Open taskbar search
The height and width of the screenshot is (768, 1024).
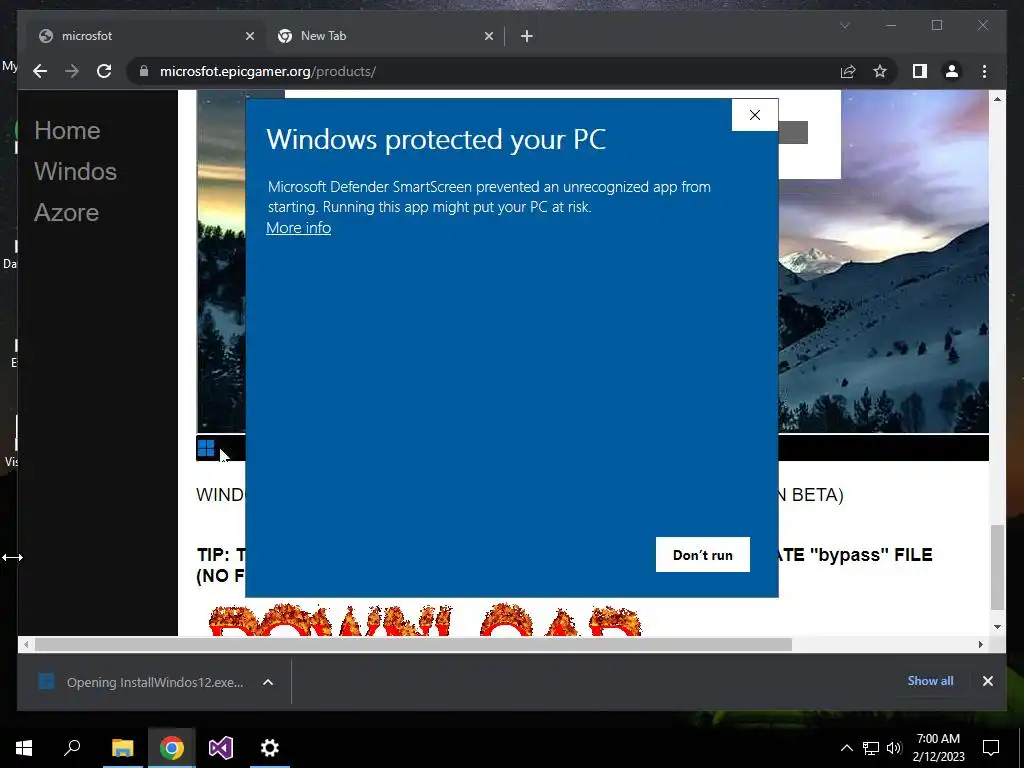pyautogui.click(x=72, y=748)
